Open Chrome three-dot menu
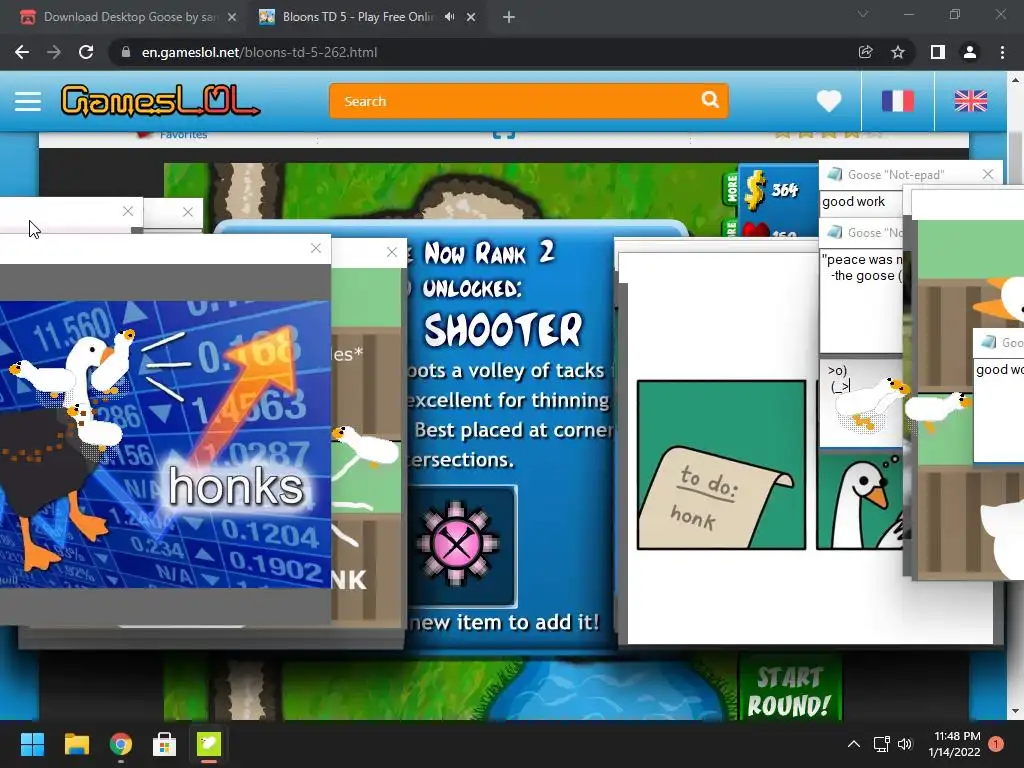Screen dimensions: 1024x768 [x=1002, y=52]
